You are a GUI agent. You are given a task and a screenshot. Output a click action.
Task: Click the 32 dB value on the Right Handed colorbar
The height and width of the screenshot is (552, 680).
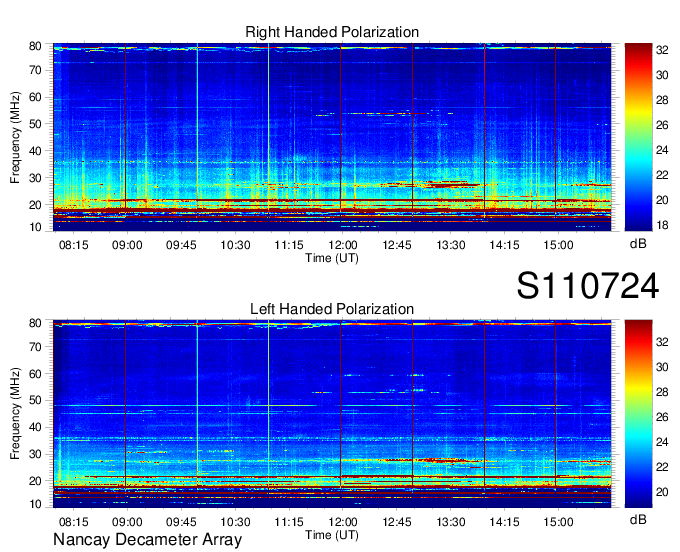[x=662, y=50]
